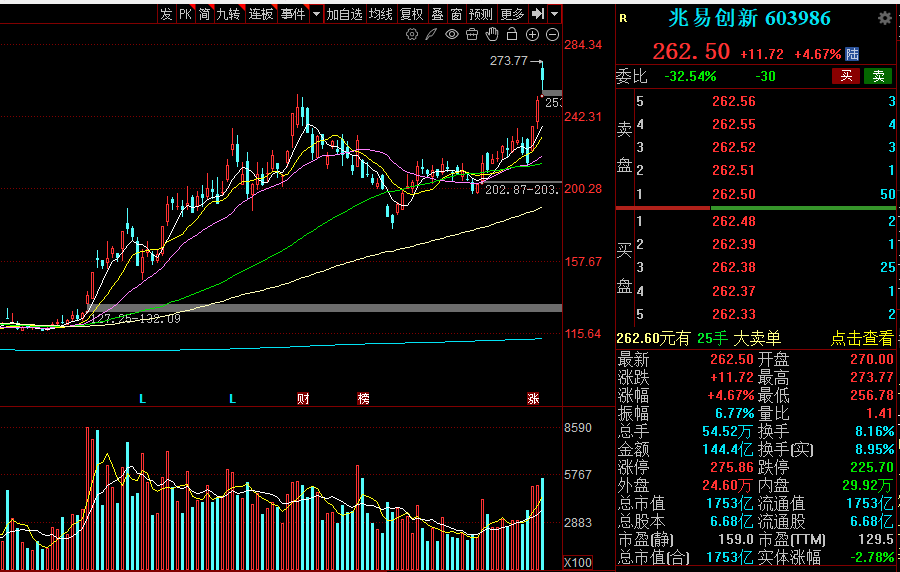Open the 连板 toolbar item
Image resolution: width=900 pixels, height=572 pixels.
(261, 14)
